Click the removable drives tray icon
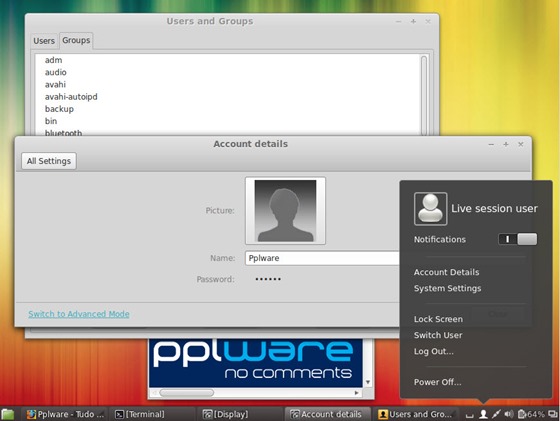This screenshot has width=560, height=421. pos(470,415)
